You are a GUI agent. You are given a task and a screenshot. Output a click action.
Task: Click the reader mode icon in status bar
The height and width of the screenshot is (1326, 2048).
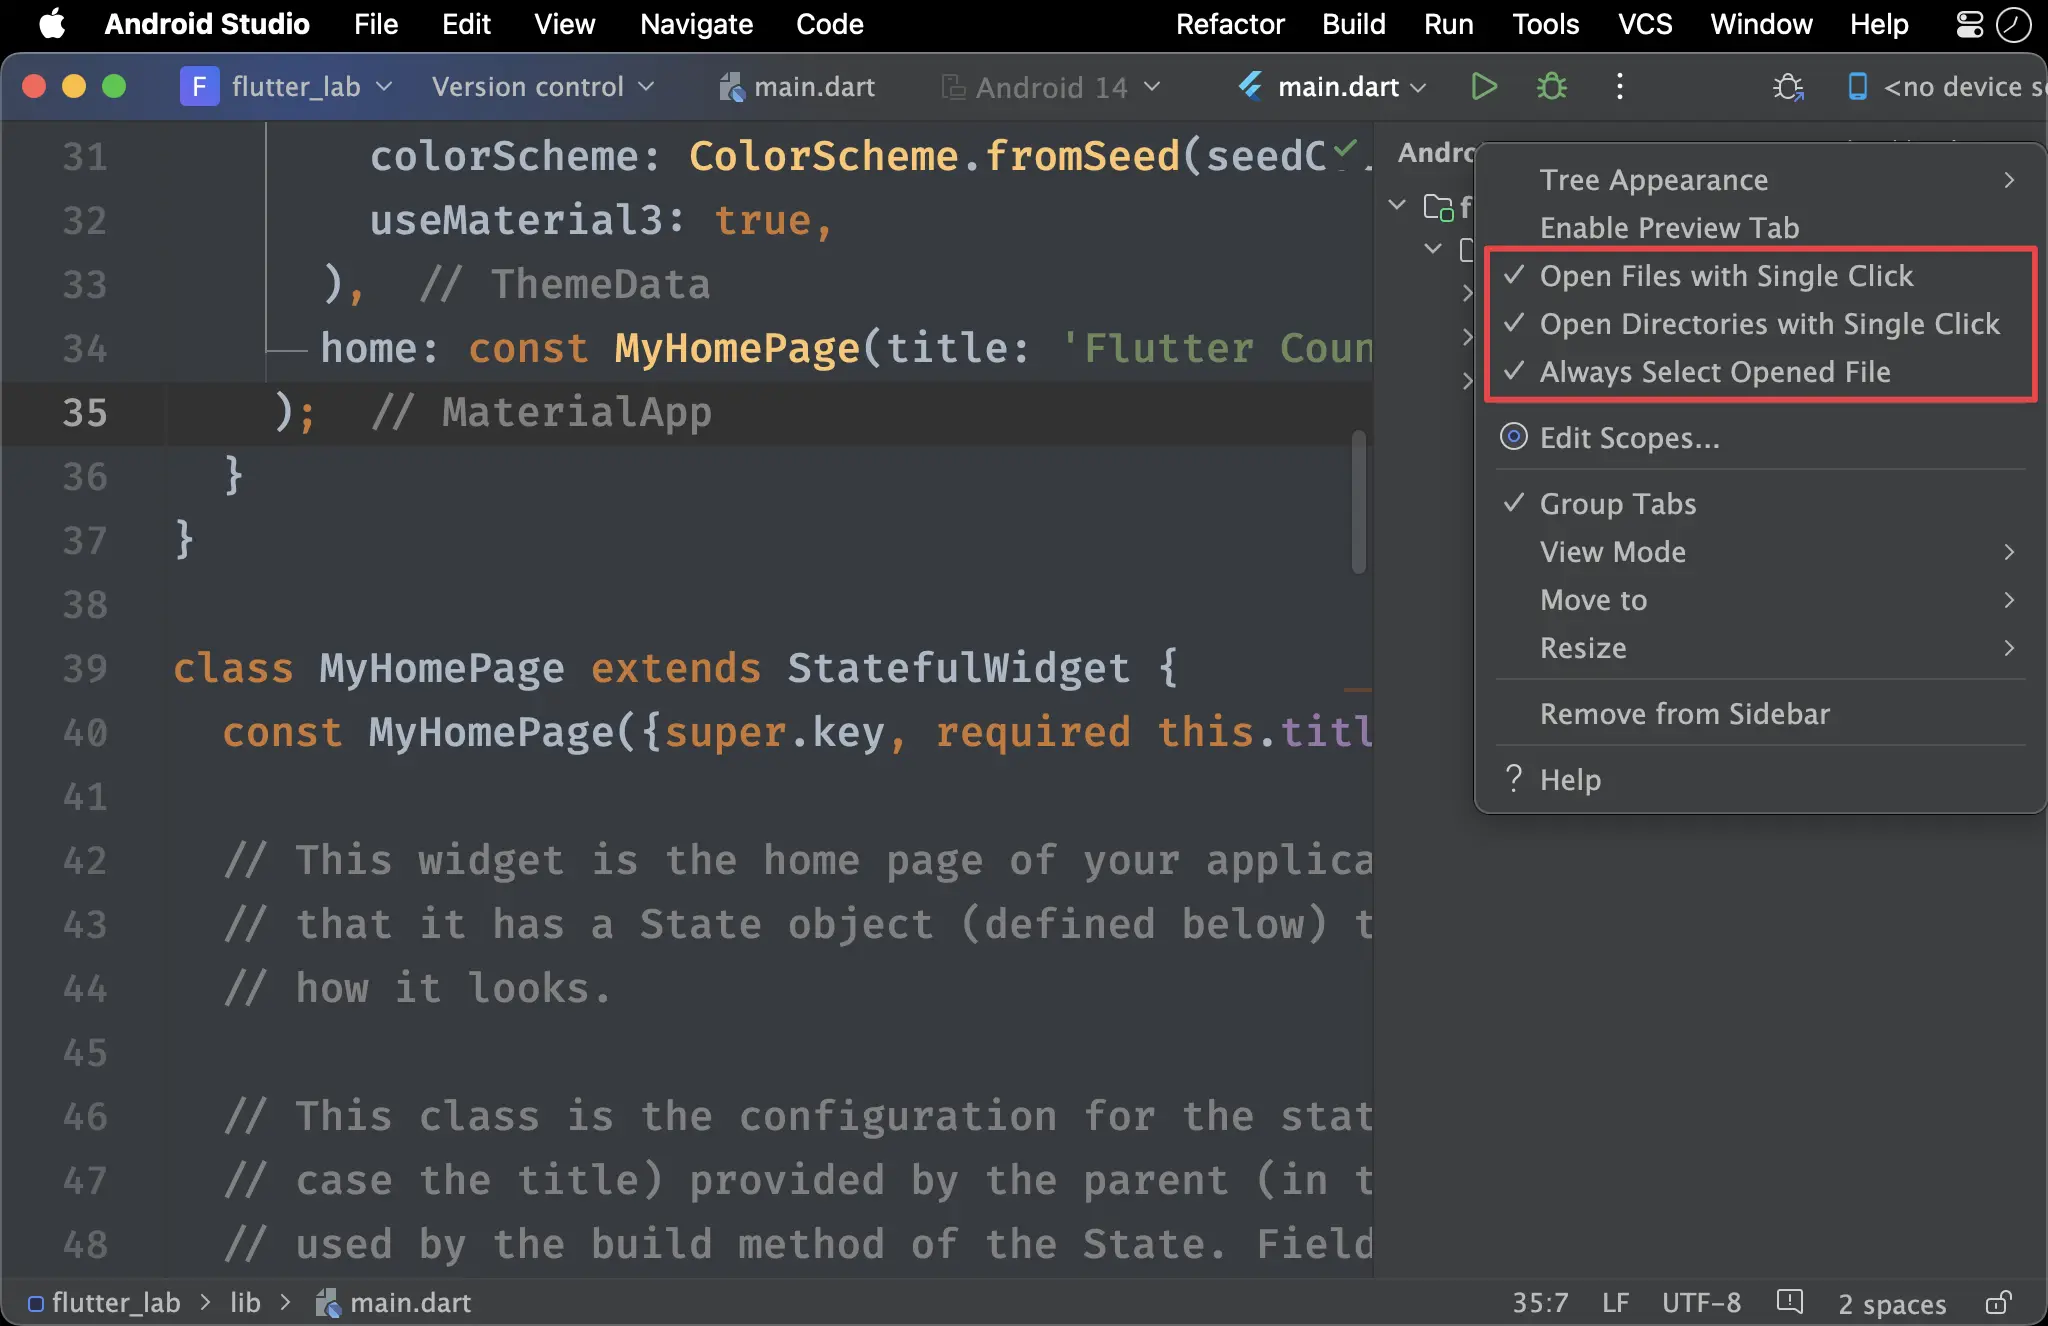pos(1790,1302)
